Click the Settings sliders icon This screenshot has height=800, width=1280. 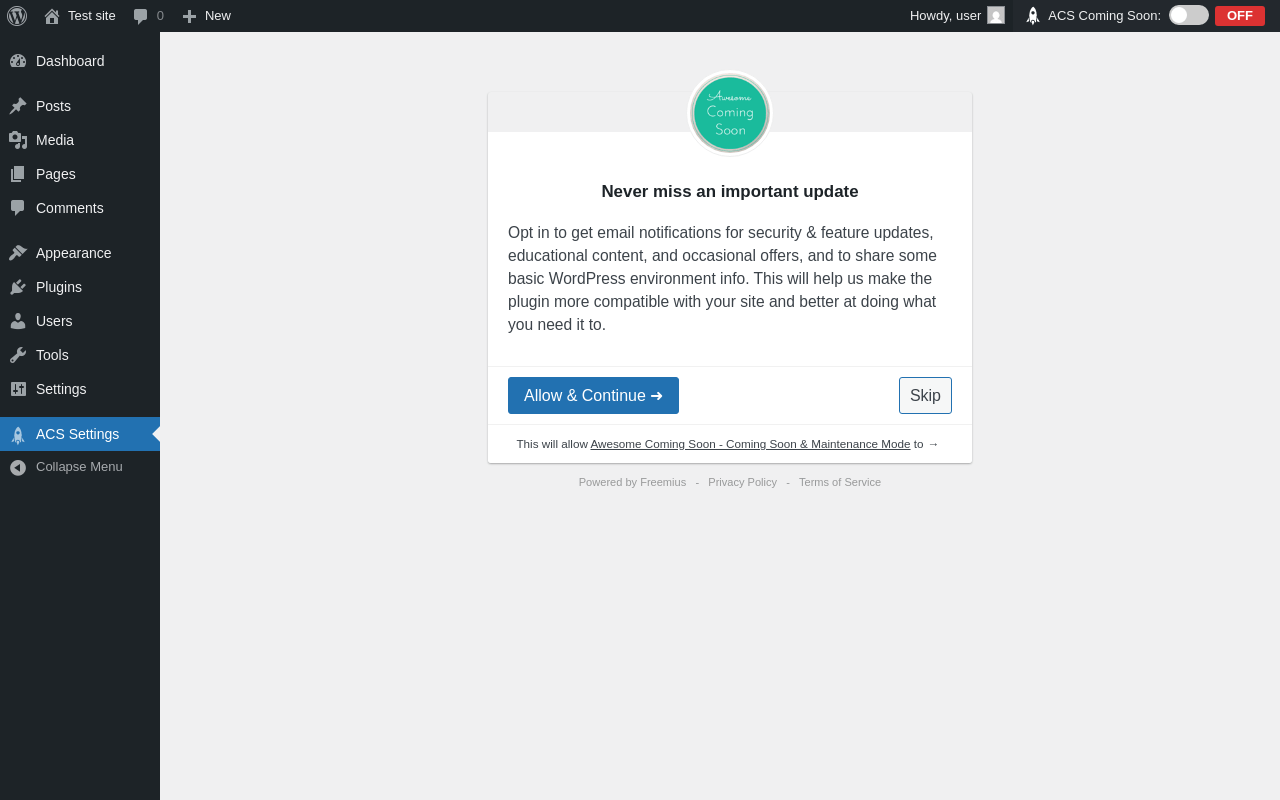click(18, 389)
